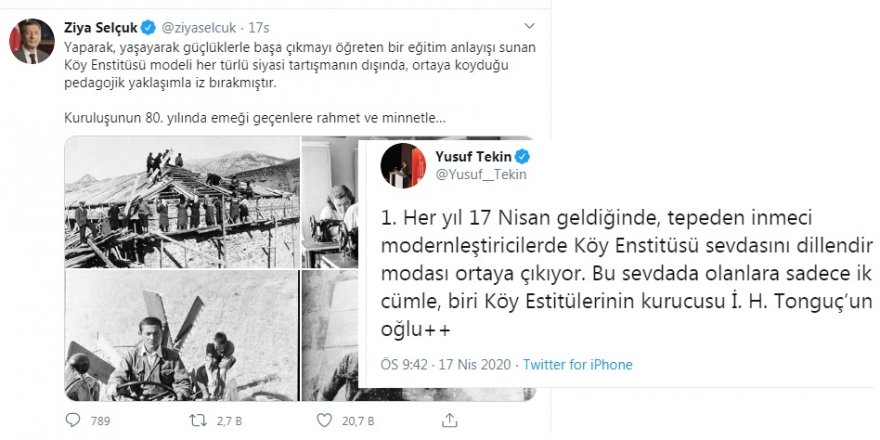Image resolution: width=880 pixels, height=440 pixels.
Task: Click the reply icon showing 789
Action: [73, 420]
